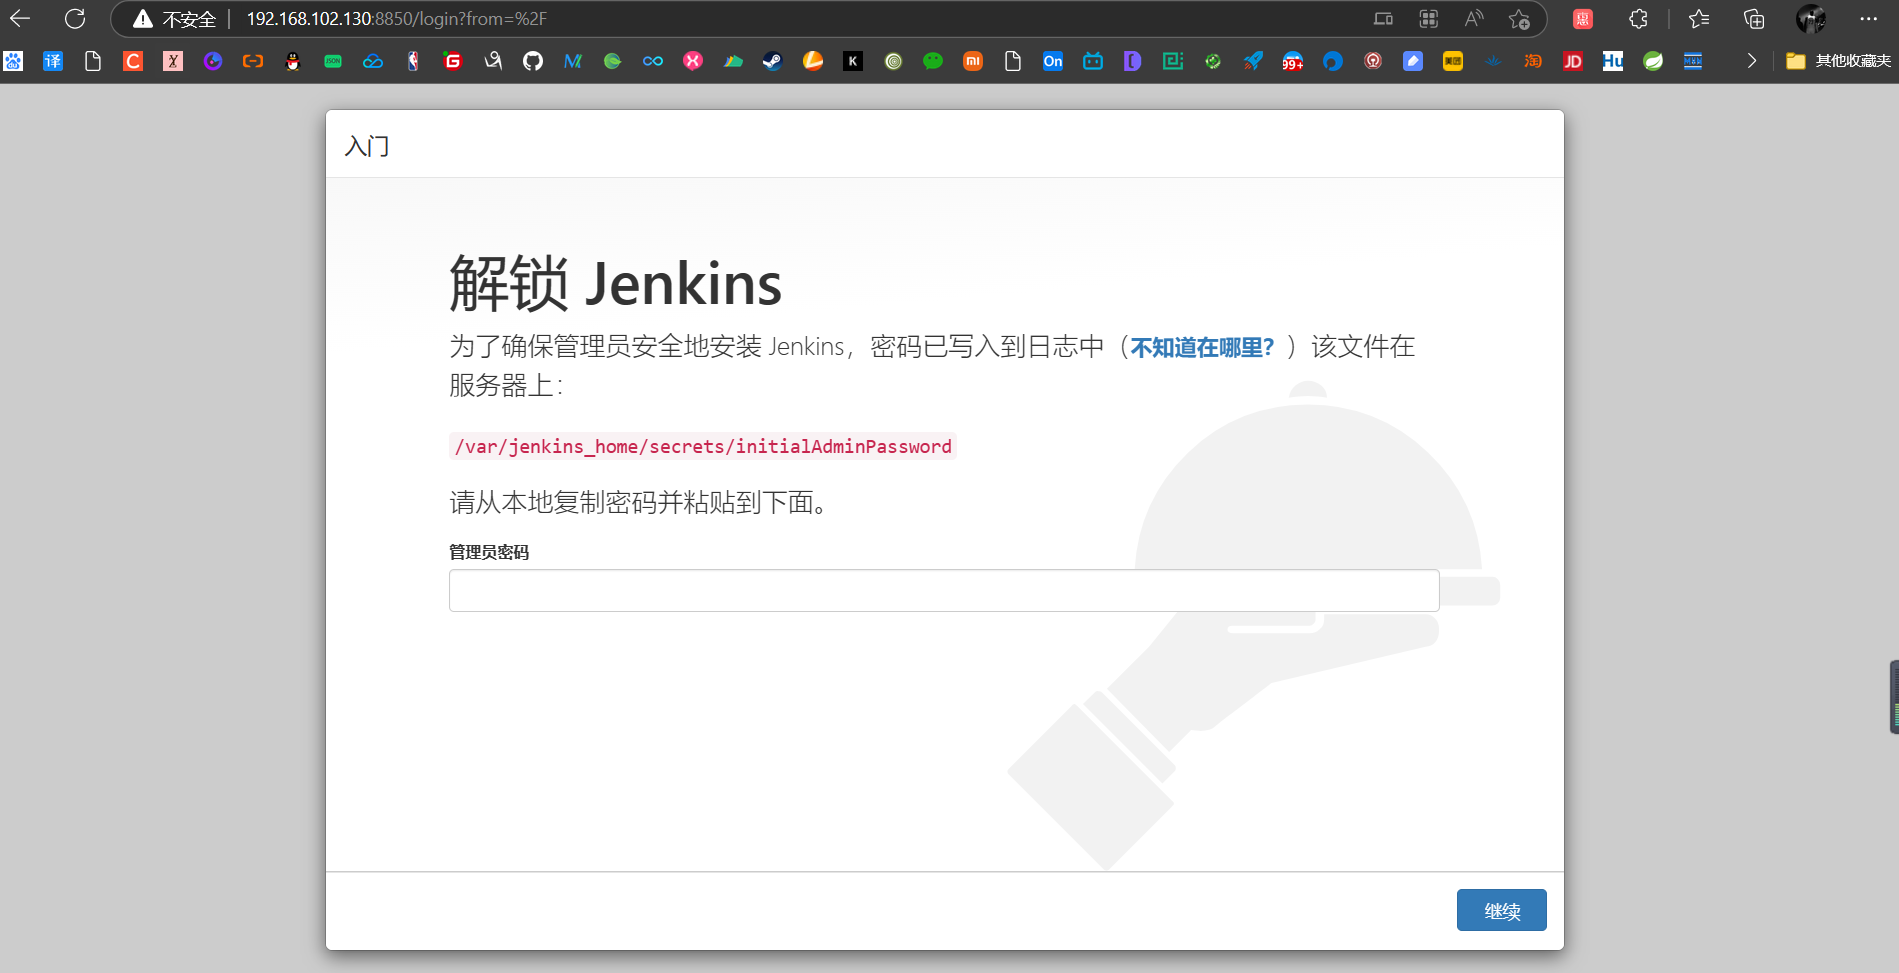Screen dimensions: 1899x973
Task: Click the address bar URL 192.168.102.130:8850
Action: click(396, 19)
